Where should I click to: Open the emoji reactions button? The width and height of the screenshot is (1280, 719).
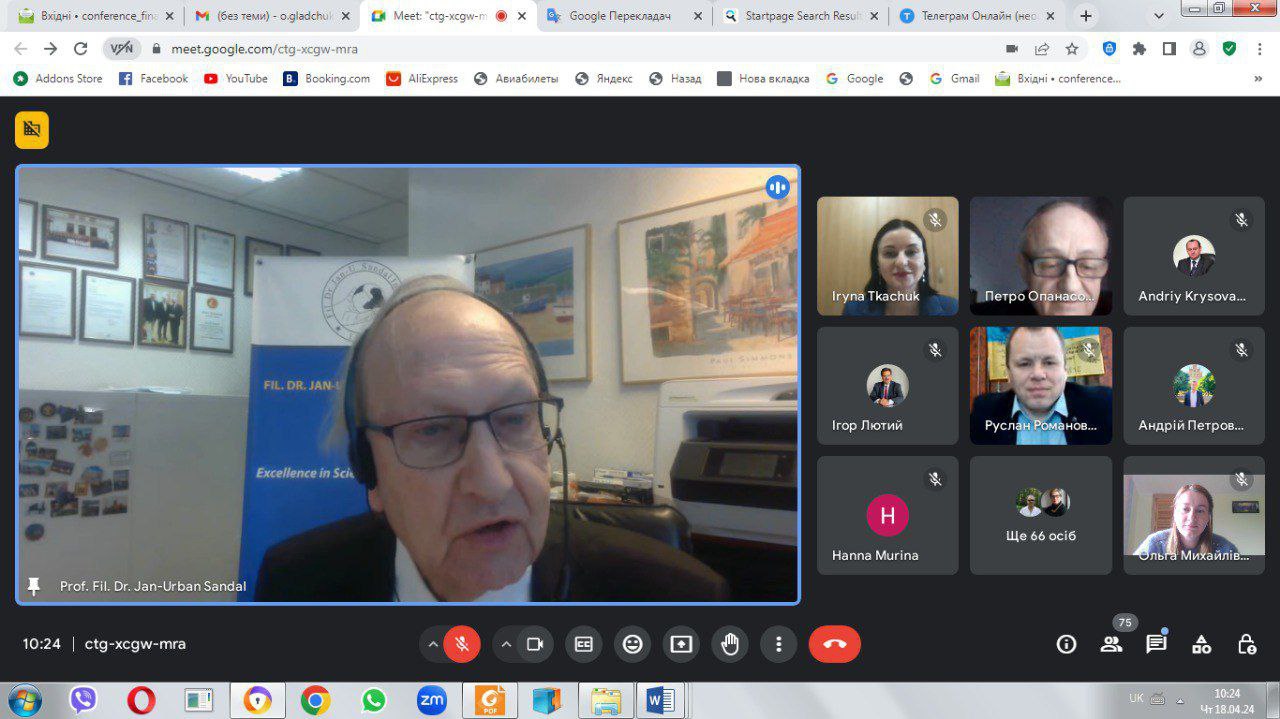click(632, 644)
